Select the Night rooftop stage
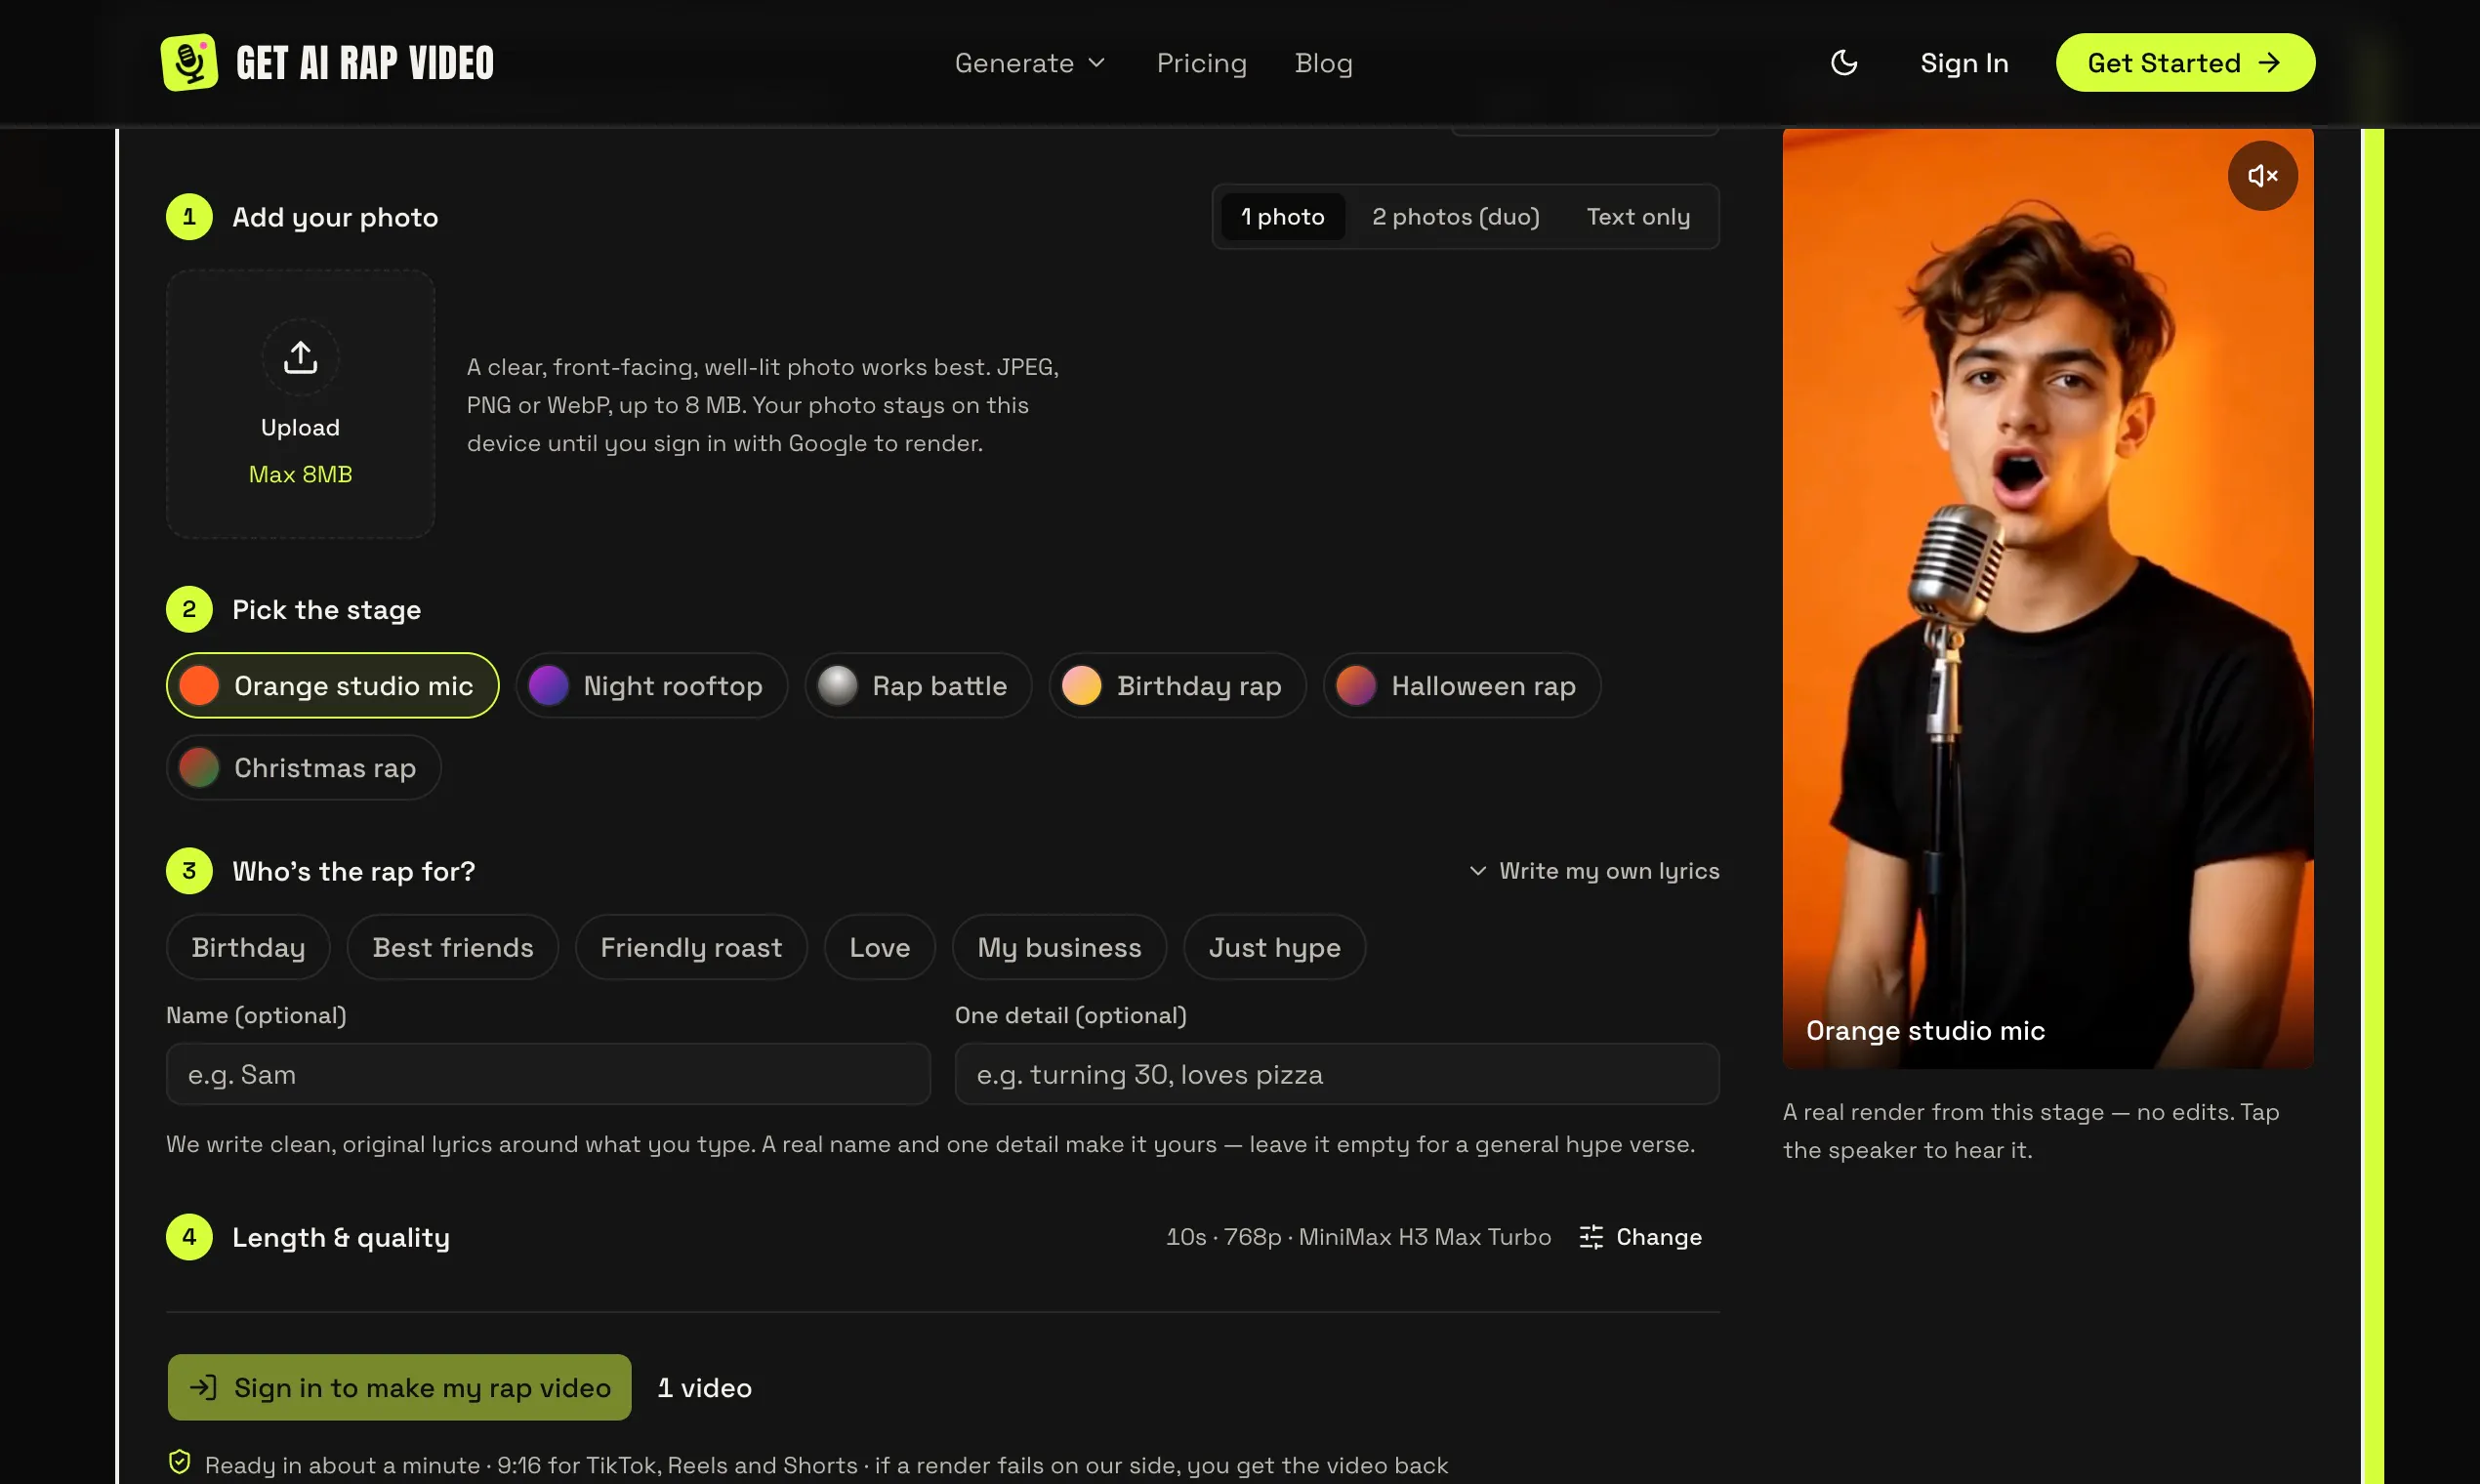Viewport: 2480px width, 1484px height. click(x=651, y=686)
